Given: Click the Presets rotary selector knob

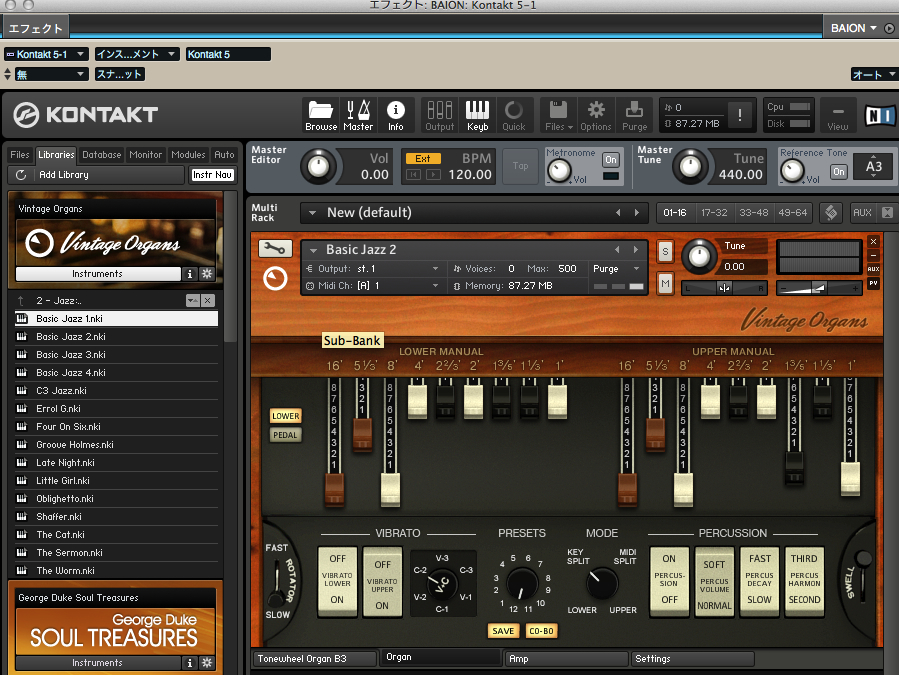Looking at the screenshot, I should tap(522, 584).
